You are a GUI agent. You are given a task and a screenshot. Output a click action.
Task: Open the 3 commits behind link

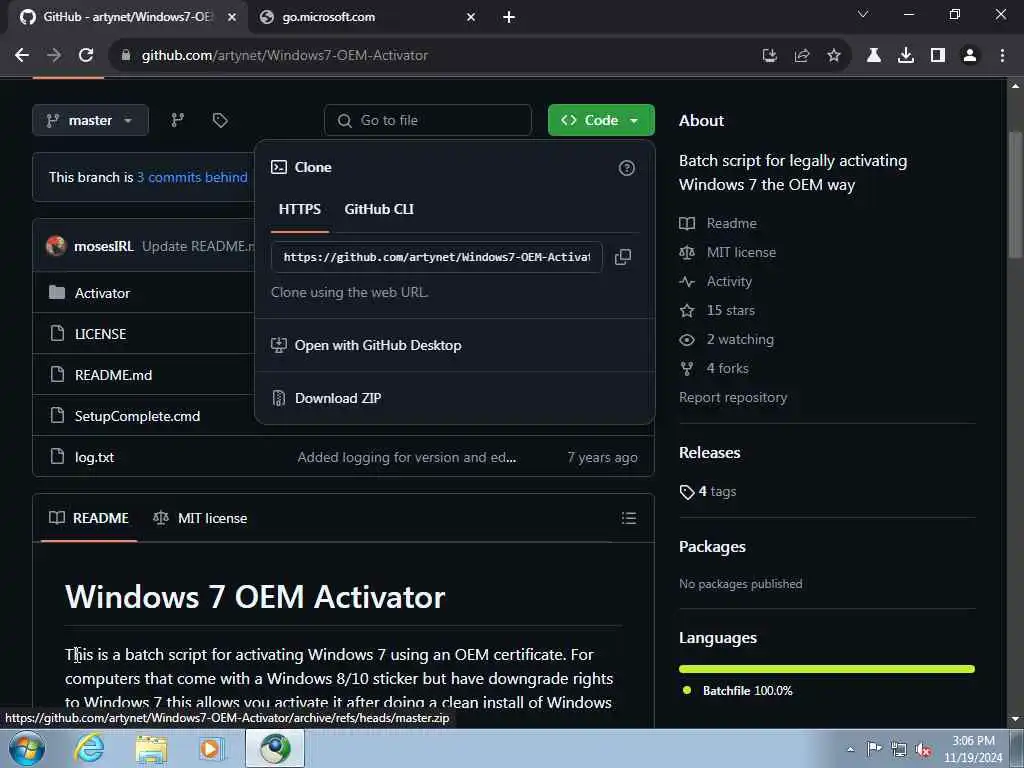coord(192,177)
